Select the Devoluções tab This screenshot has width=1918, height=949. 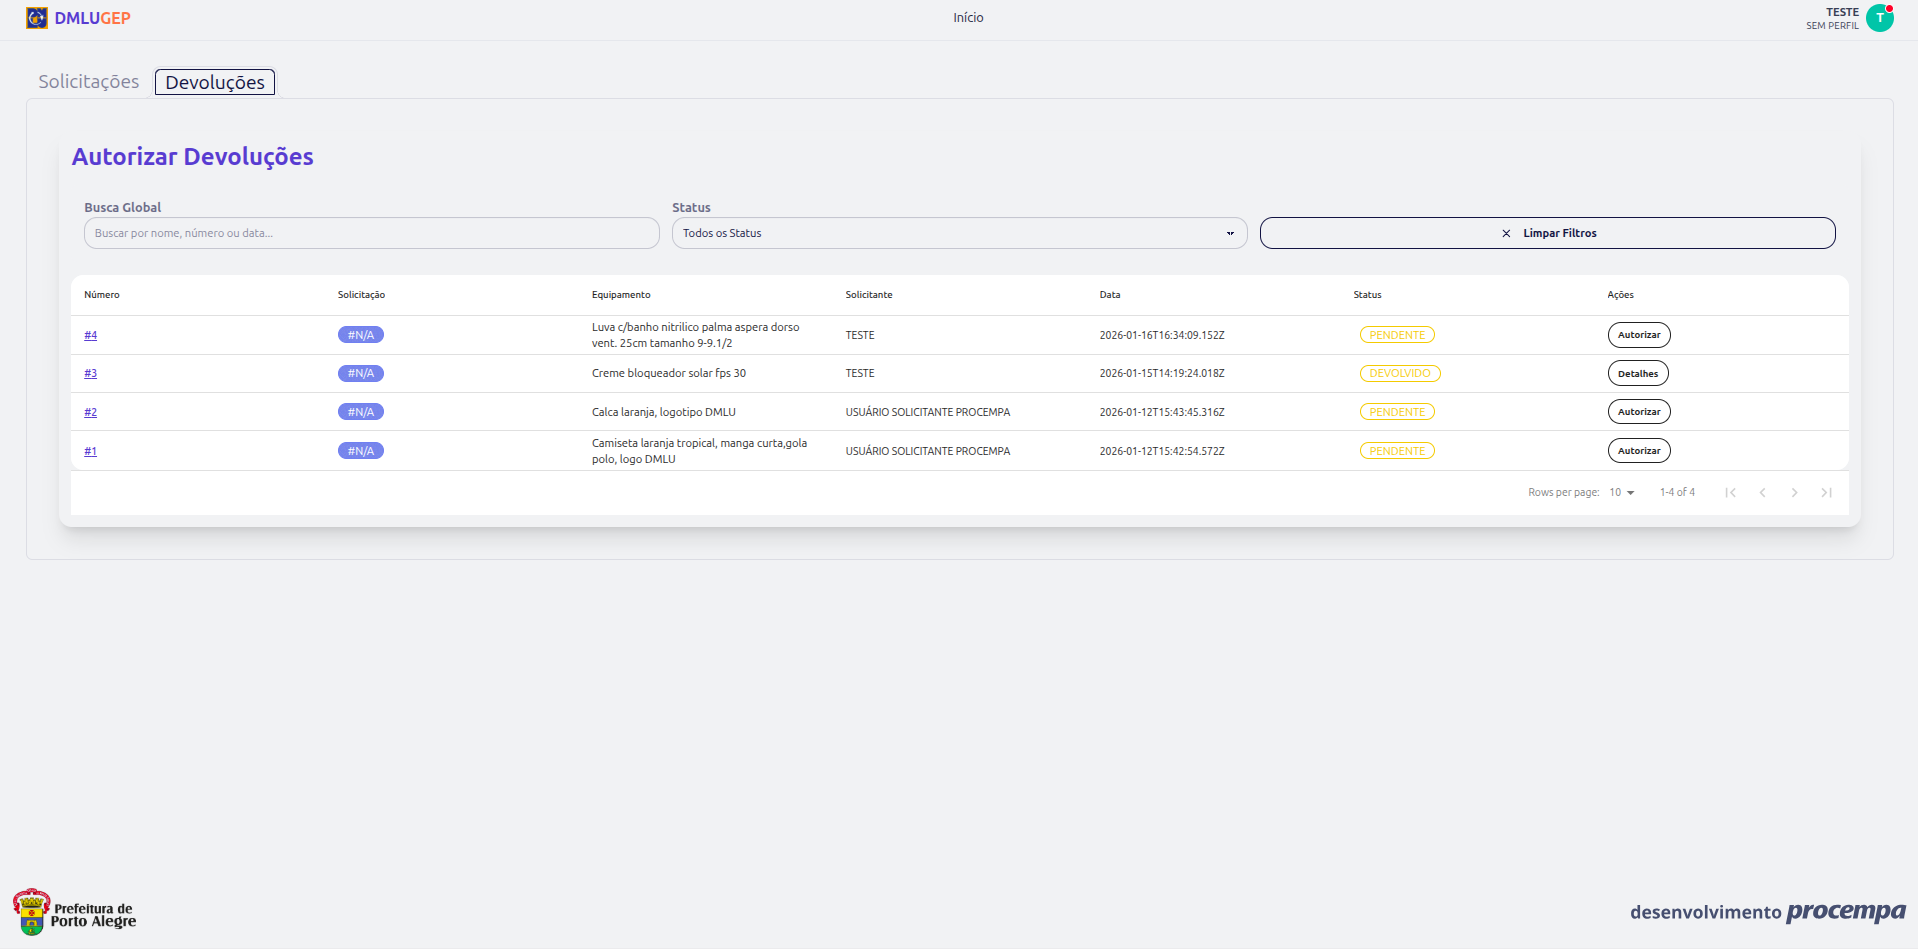[215, 82]
